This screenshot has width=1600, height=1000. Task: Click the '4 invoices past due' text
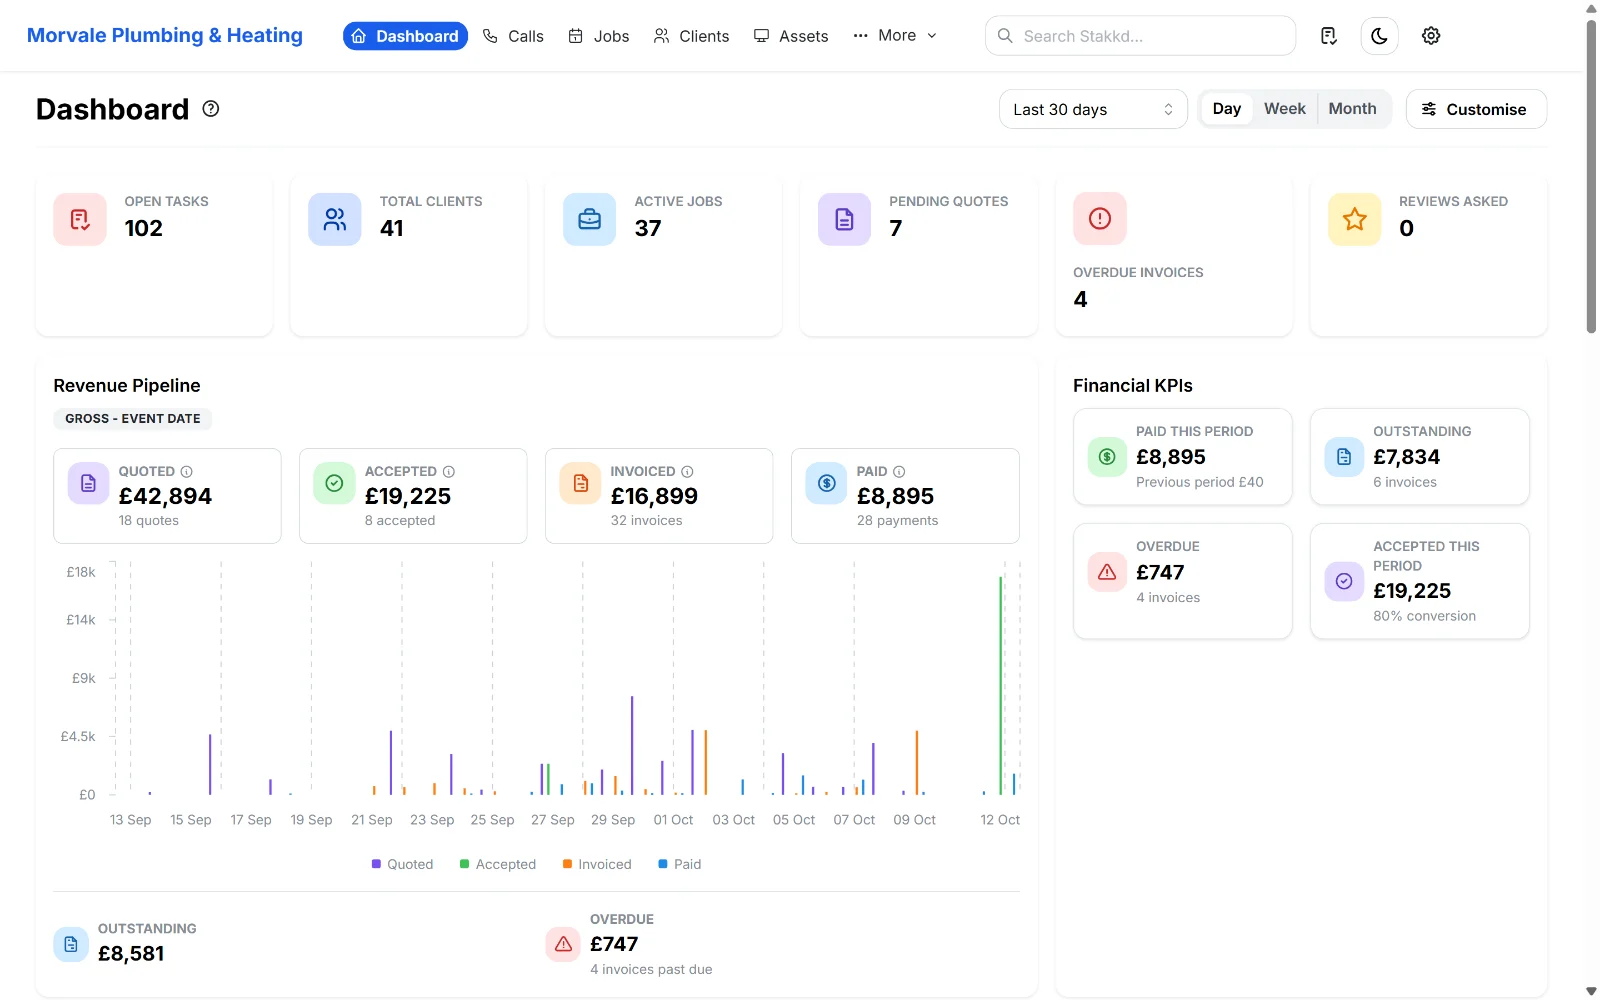tap(651, 969)
